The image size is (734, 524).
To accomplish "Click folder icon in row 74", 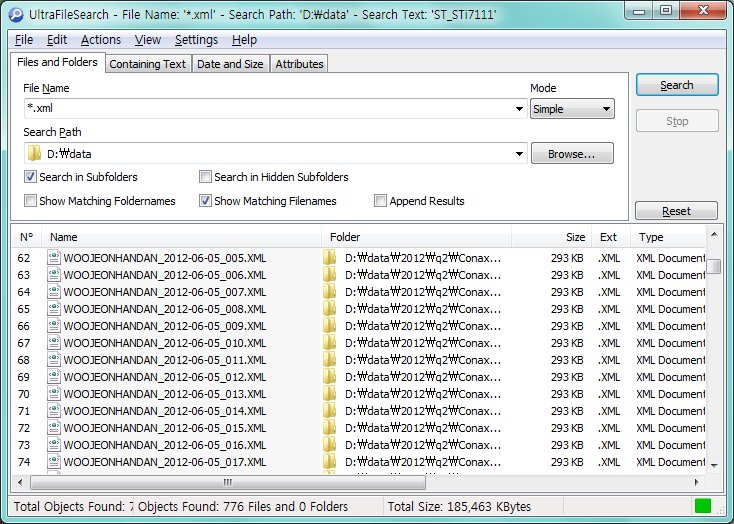I will coord(330,462).
